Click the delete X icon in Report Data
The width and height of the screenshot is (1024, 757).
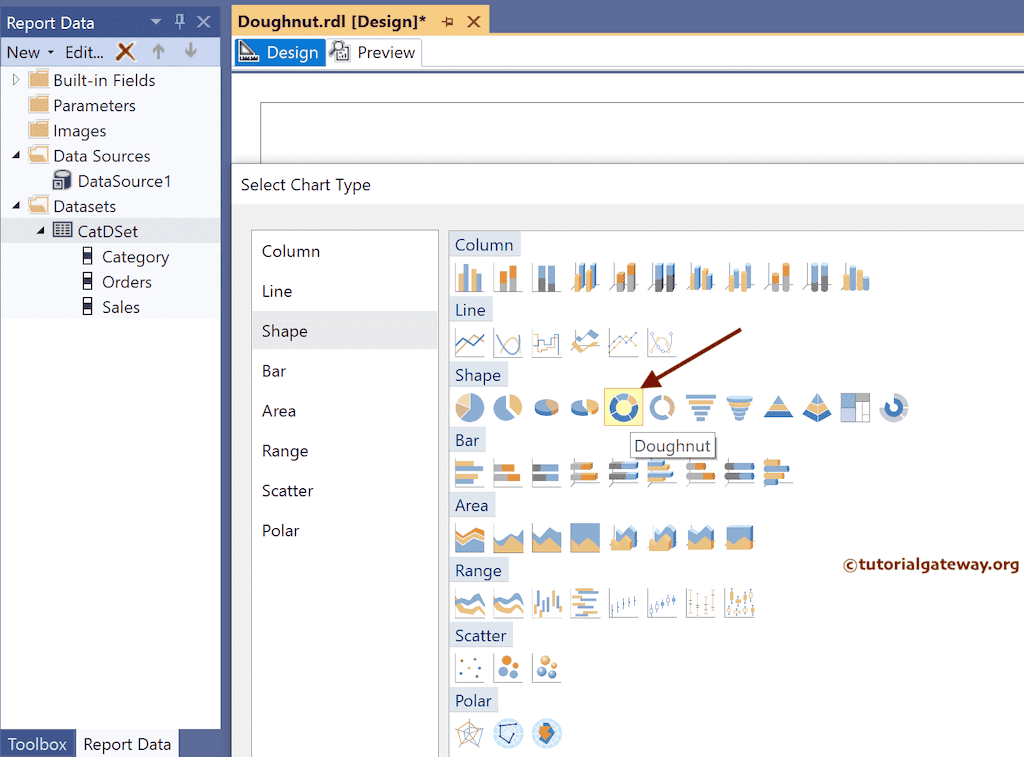(x=125, y=51)
